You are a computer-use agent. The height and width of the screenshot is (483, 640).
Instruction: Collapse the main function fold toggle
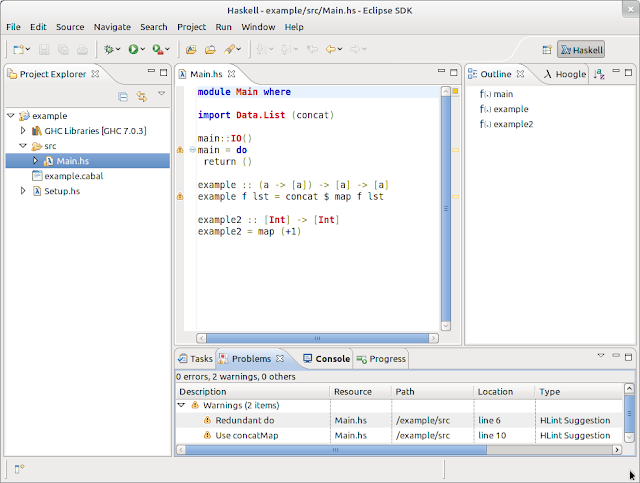click(x=193, y=150)
